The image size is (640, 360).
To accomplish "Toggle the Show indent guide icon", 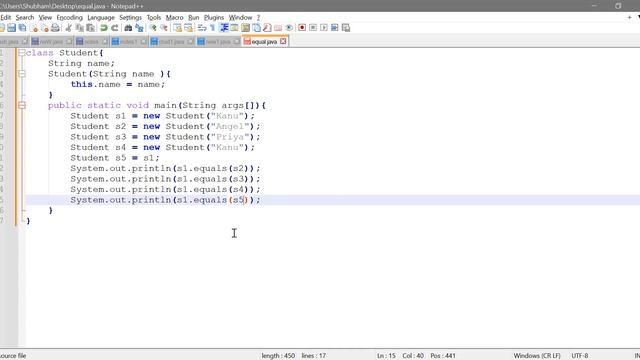I will 224,28.
